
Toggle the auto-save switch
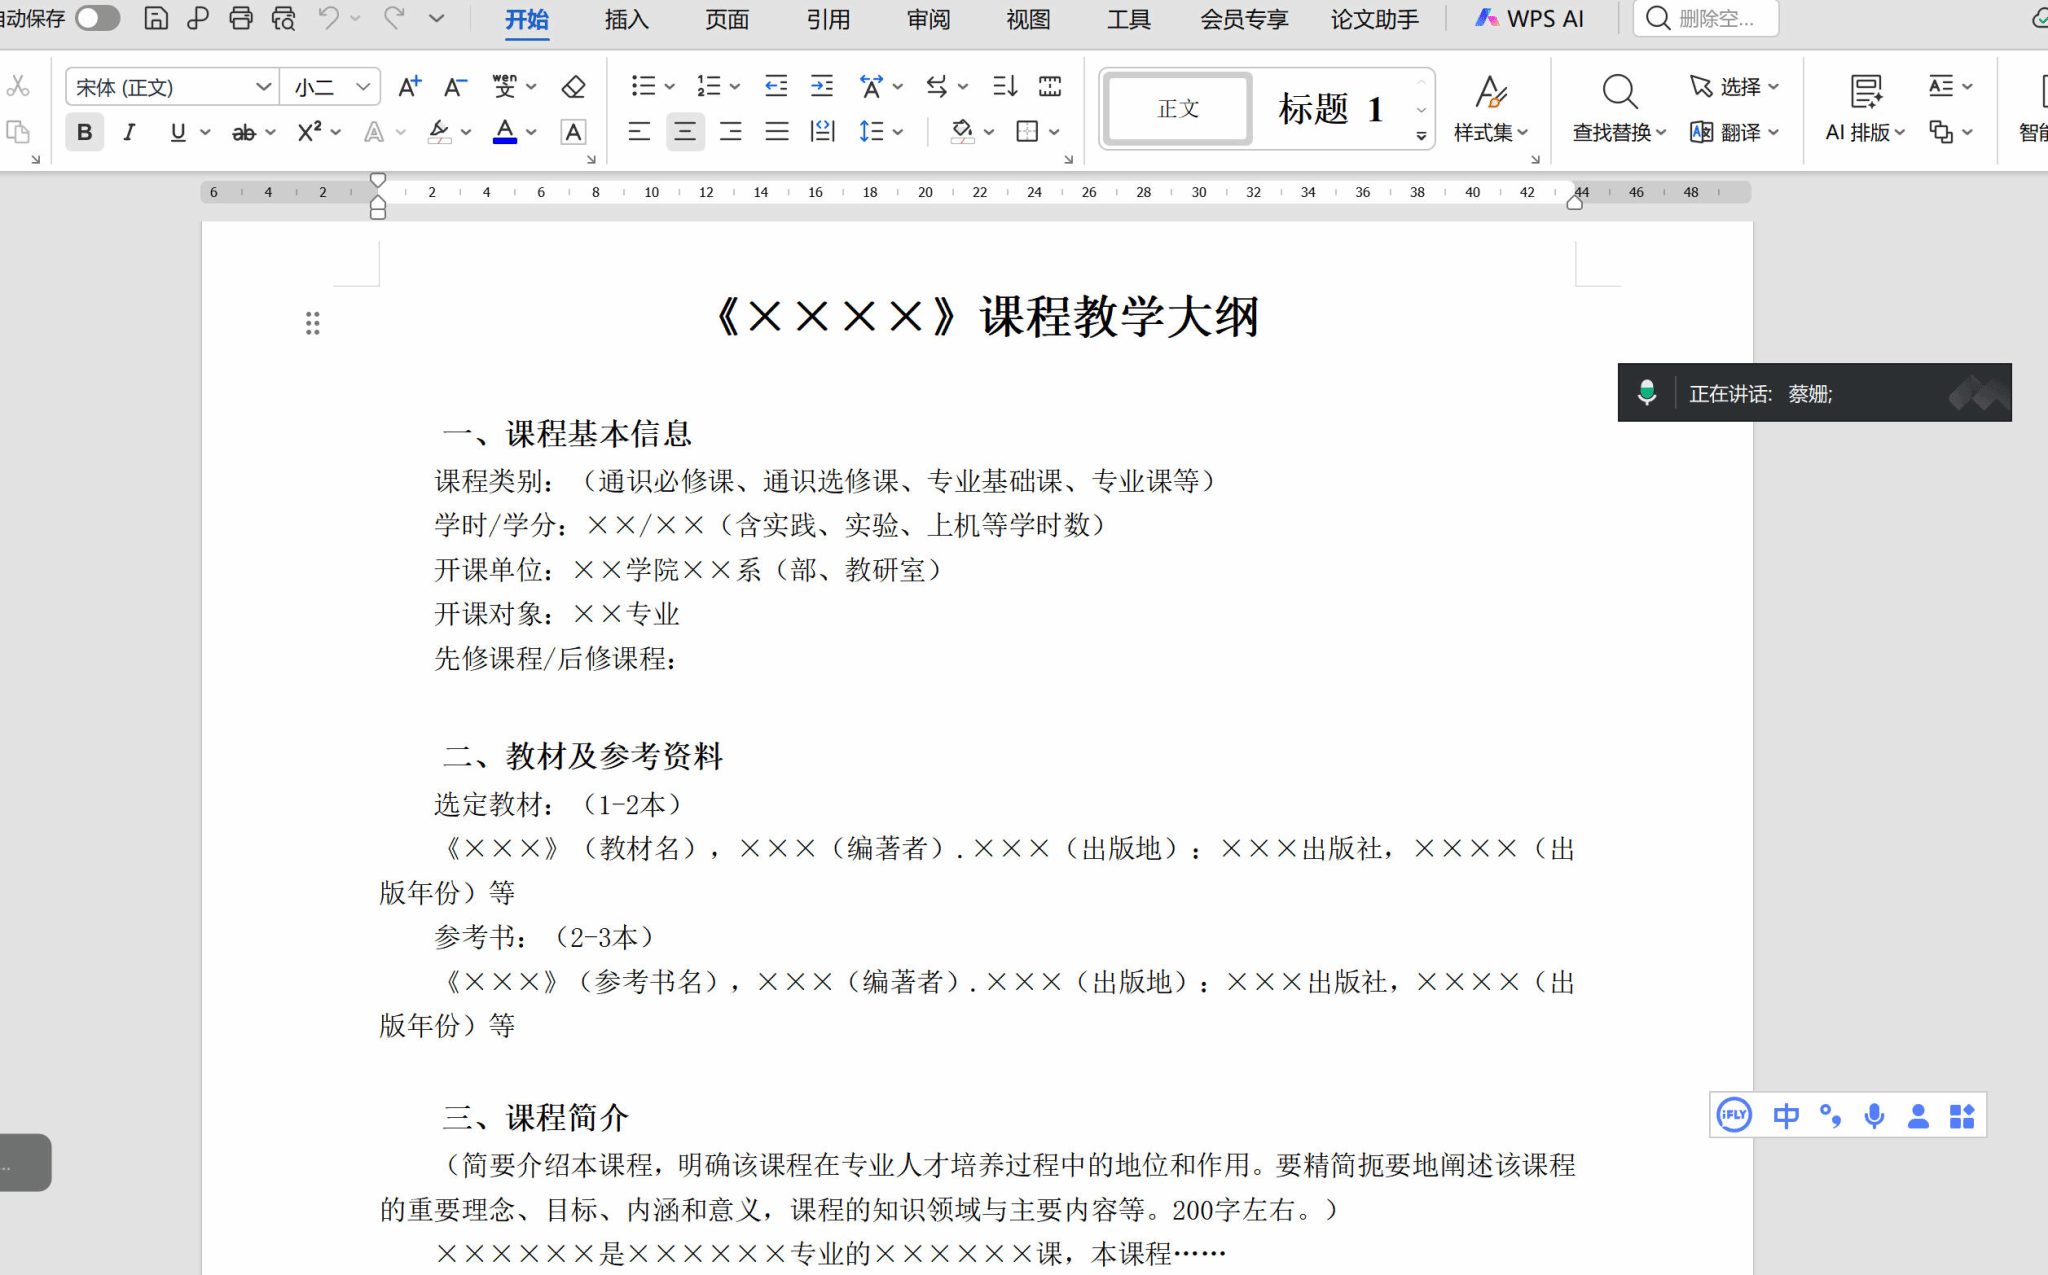[x=98, y=18]
